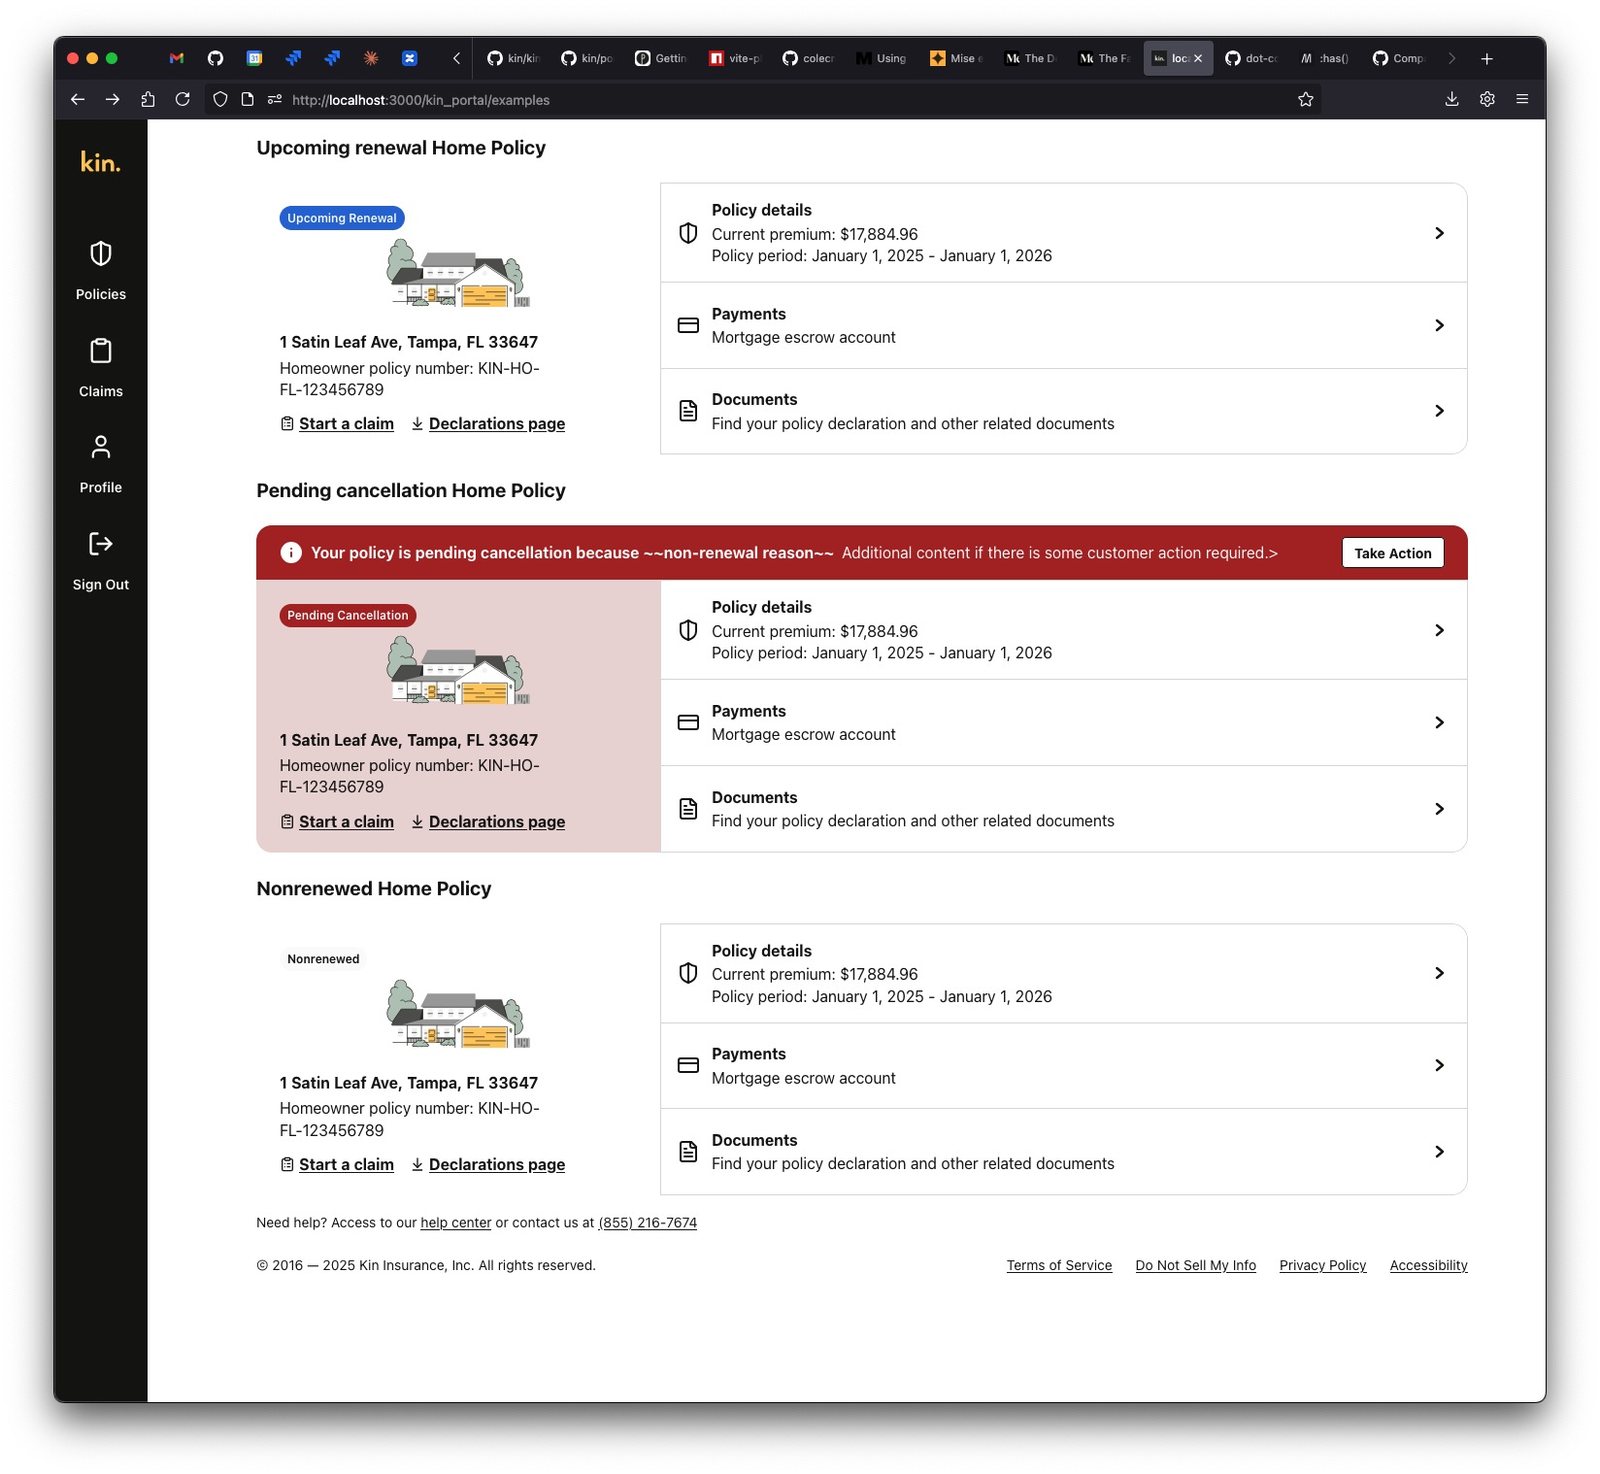
Task: Download Declarations page for the Pending cancellation policy
Action: click(x=488, y=822)
